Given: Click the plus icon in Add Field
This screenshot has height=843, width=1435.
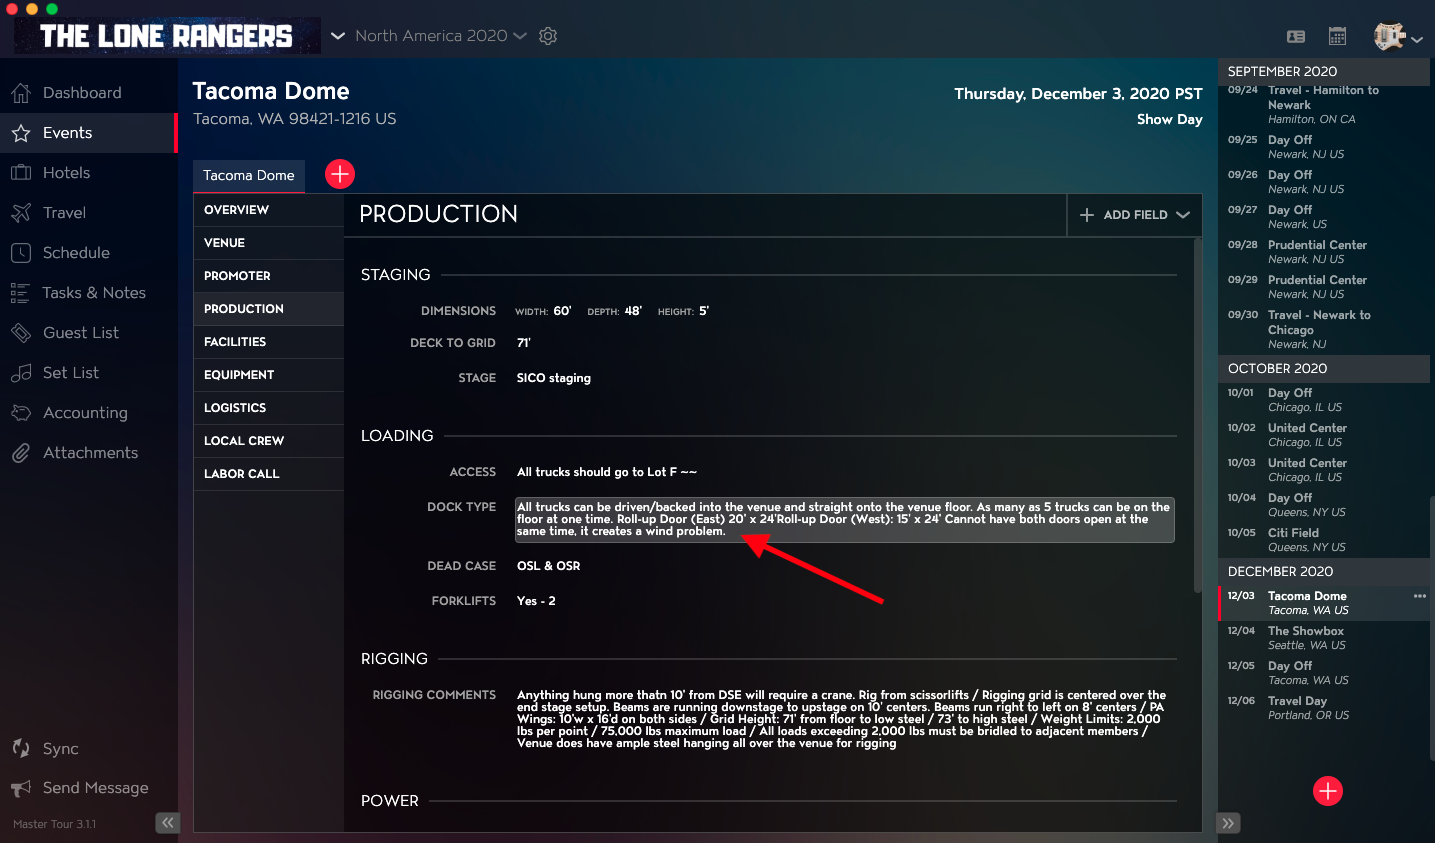Looking at the screenshot, I should click(1087, 215).
